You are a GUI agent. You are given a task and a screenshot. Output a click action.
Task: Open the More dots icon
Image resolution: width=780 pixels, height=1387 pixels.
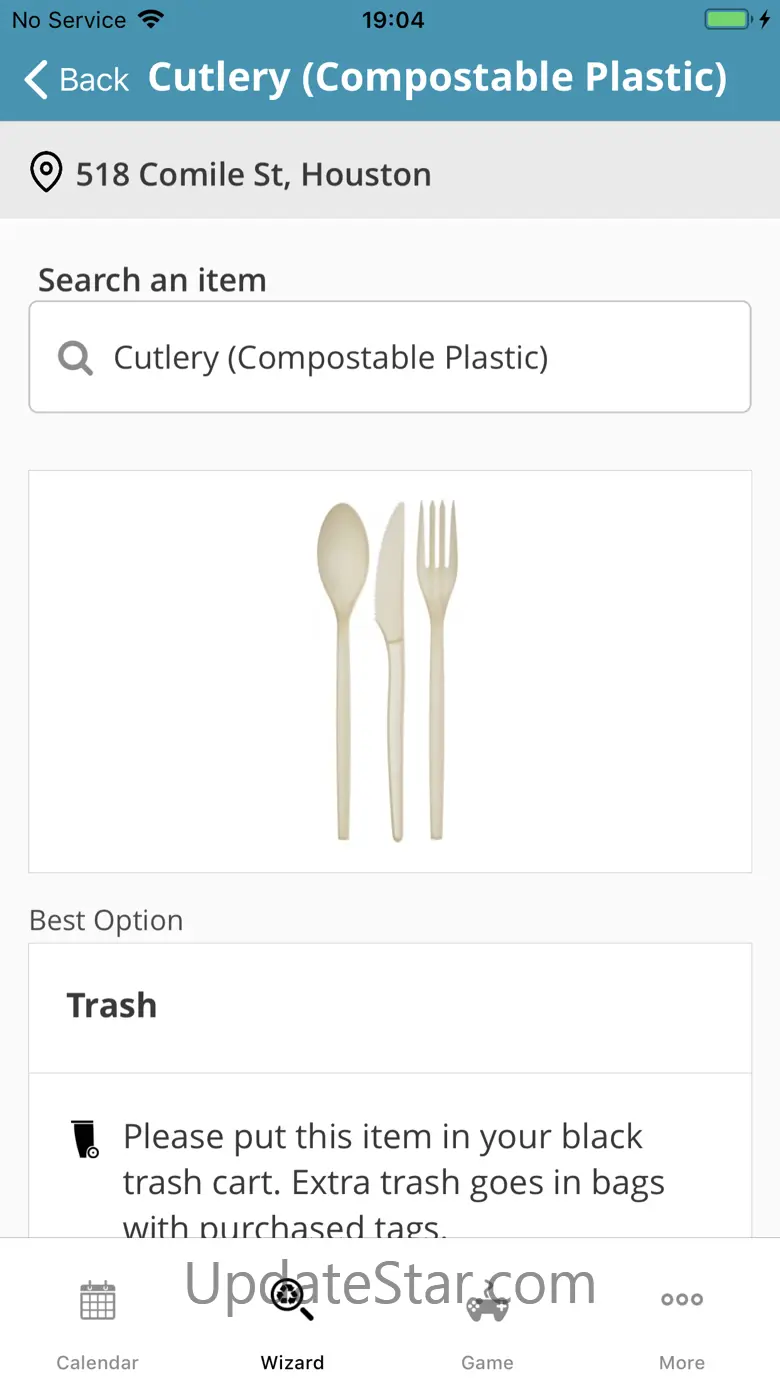pyautogui.click(x=682, y=1300)
